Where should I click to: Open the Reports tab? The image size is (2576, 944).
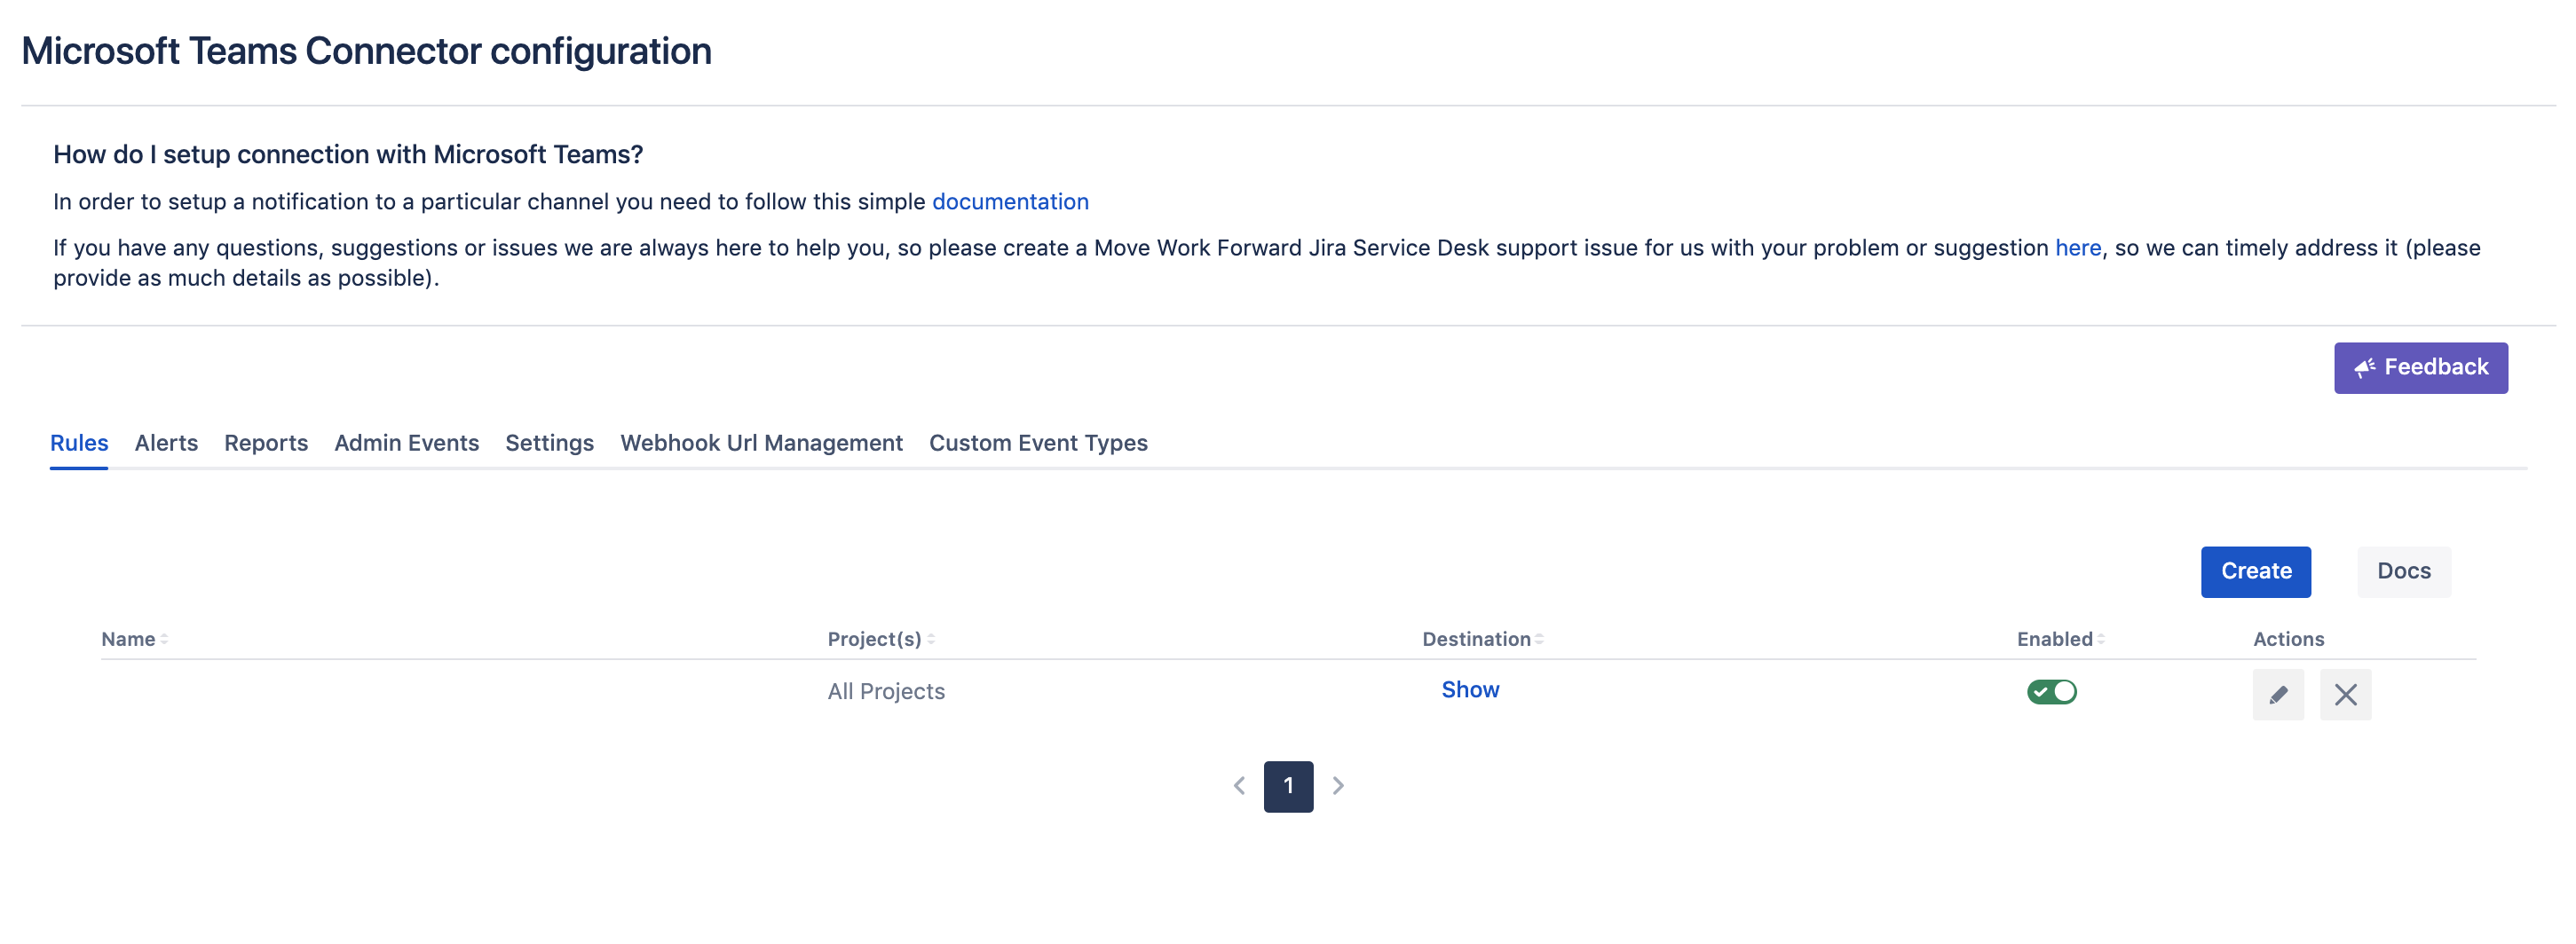(x=266, y=443)
